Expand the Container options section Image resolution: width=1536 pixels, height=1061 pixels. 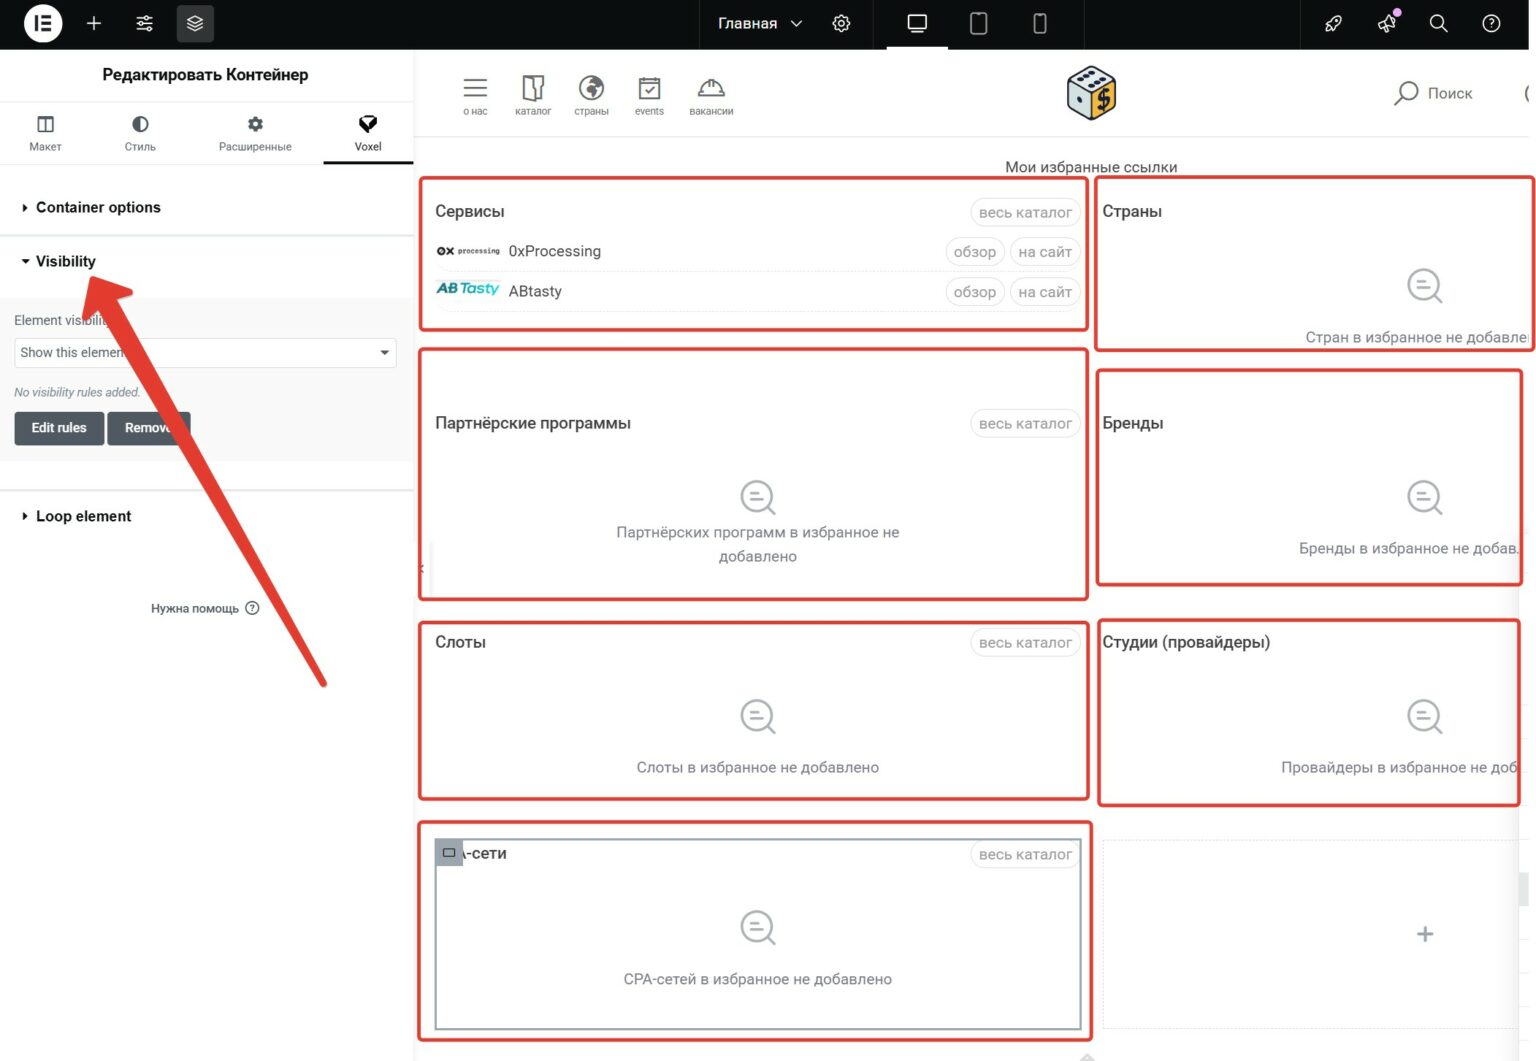click(x=98, y=207)
